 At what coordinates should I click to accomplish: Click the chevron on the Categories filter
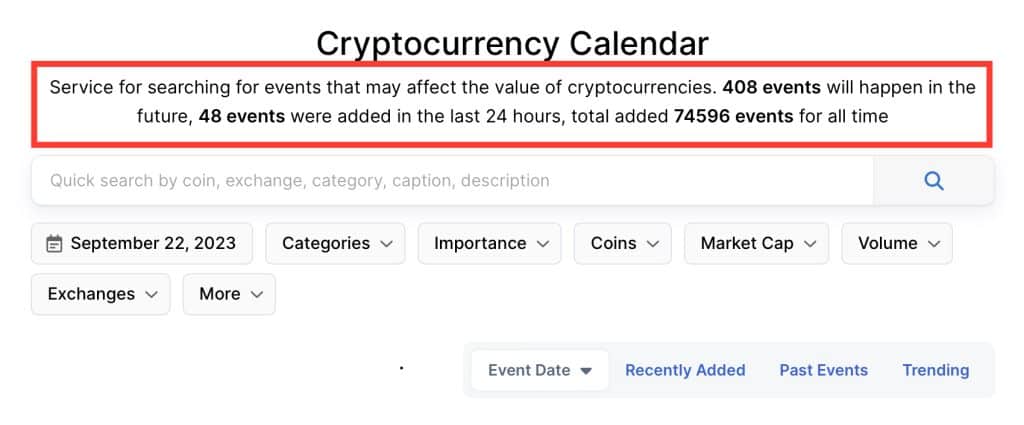[x=385, y=243]
